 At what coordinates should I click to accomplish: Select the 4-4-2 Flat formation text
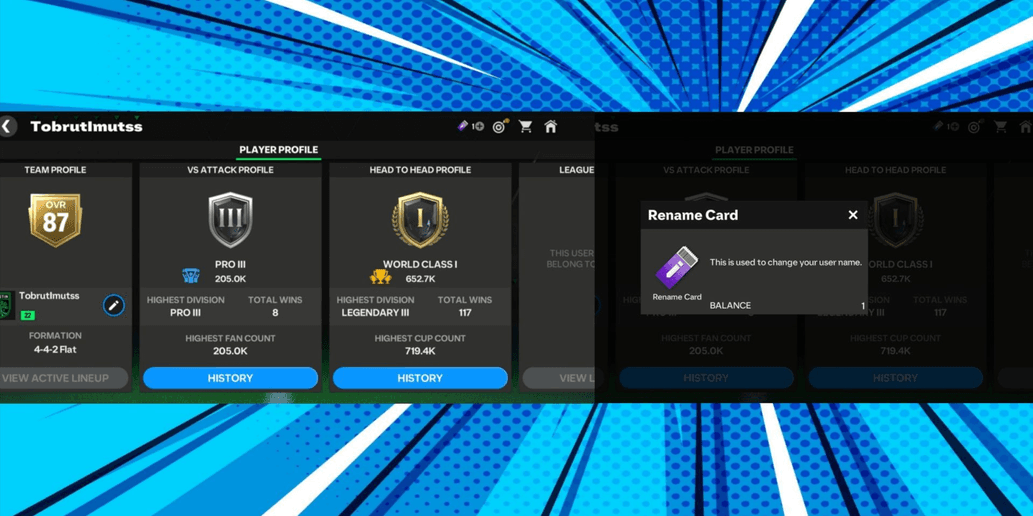[x=55, y=350]
